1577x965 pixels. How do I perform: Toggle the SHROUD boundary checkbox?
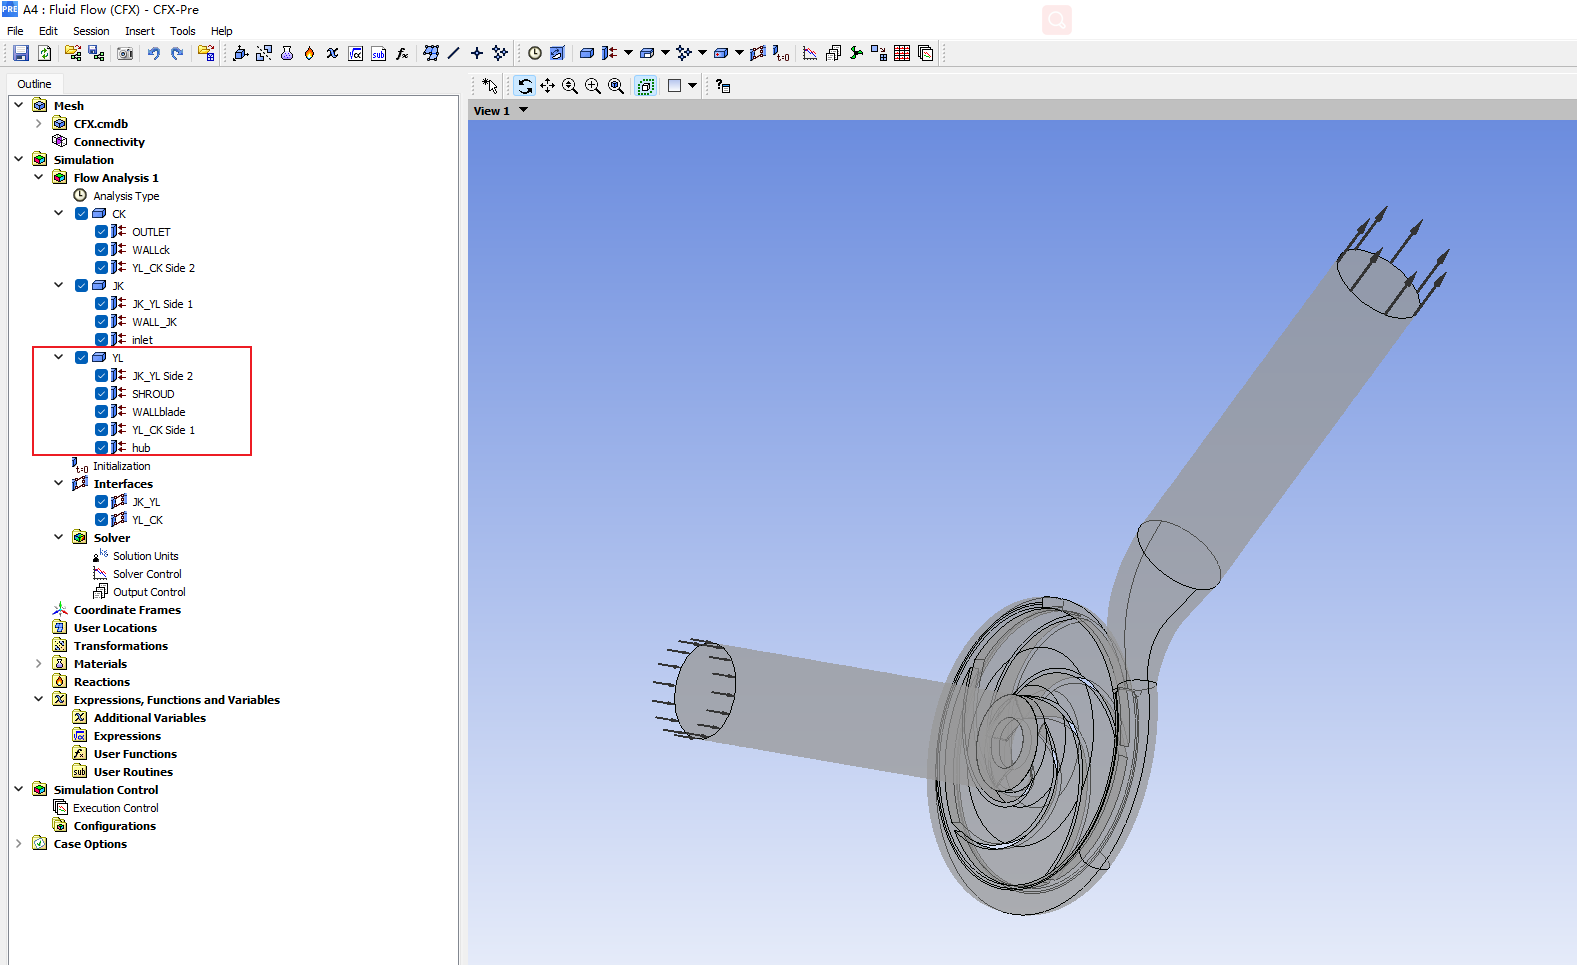(101, 394)
